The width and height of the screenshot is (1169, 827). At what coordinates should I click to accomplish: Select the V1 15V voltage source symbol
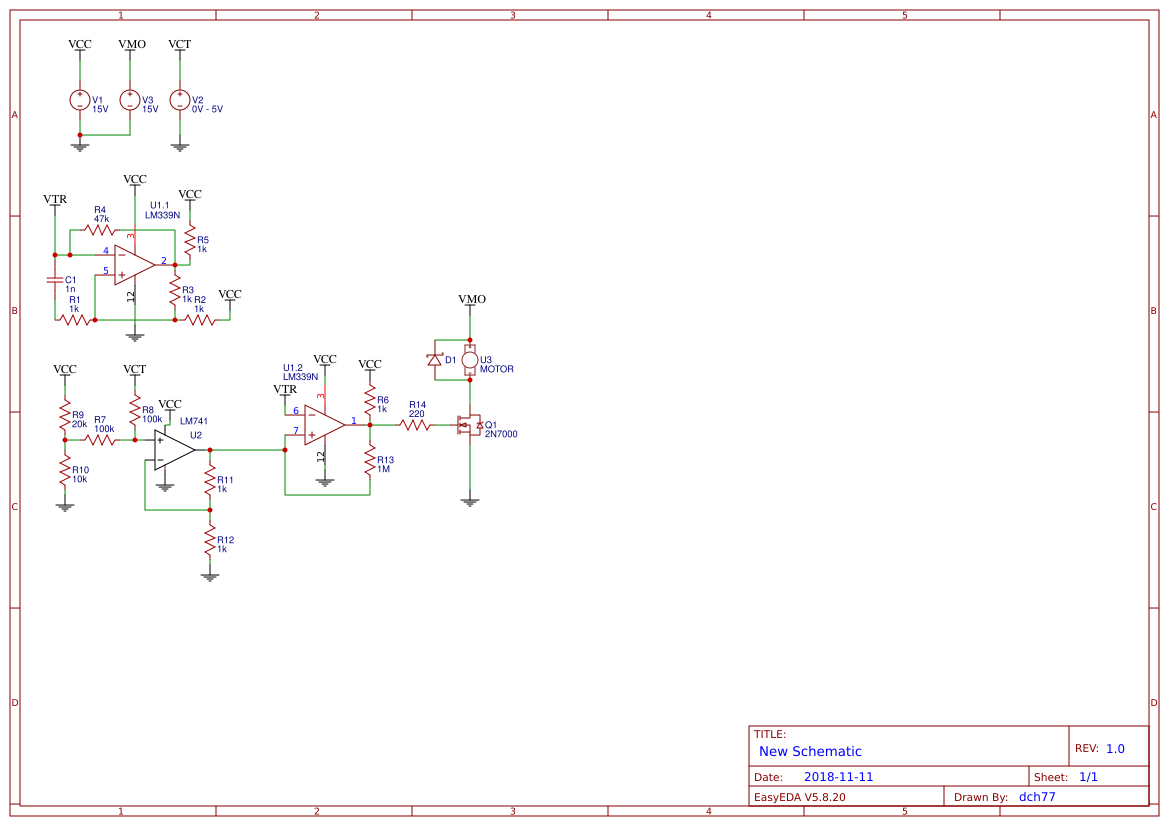point(80,100)
